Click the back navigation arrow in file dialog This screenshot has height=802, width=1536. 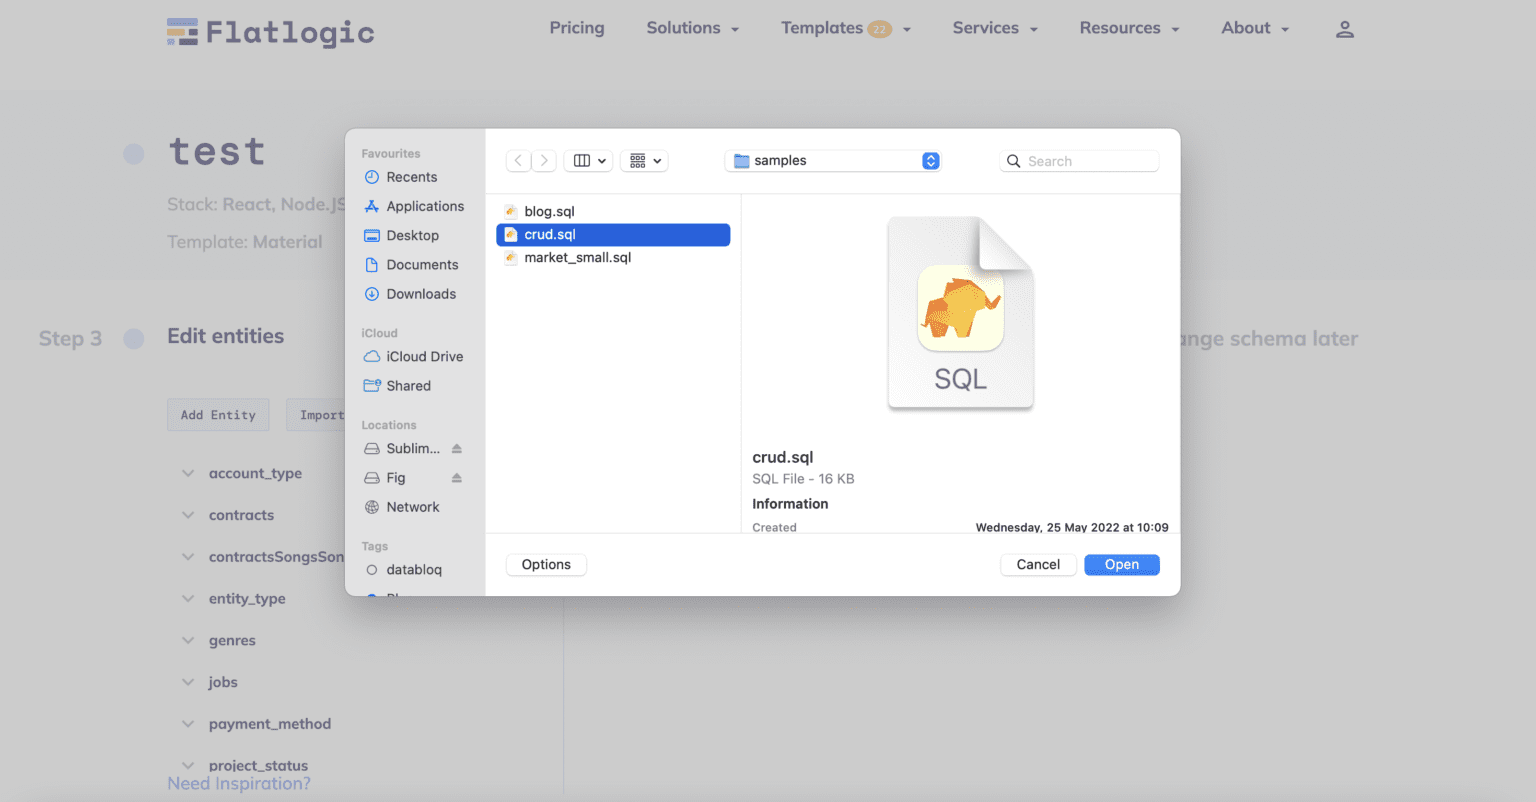(518, 161)
